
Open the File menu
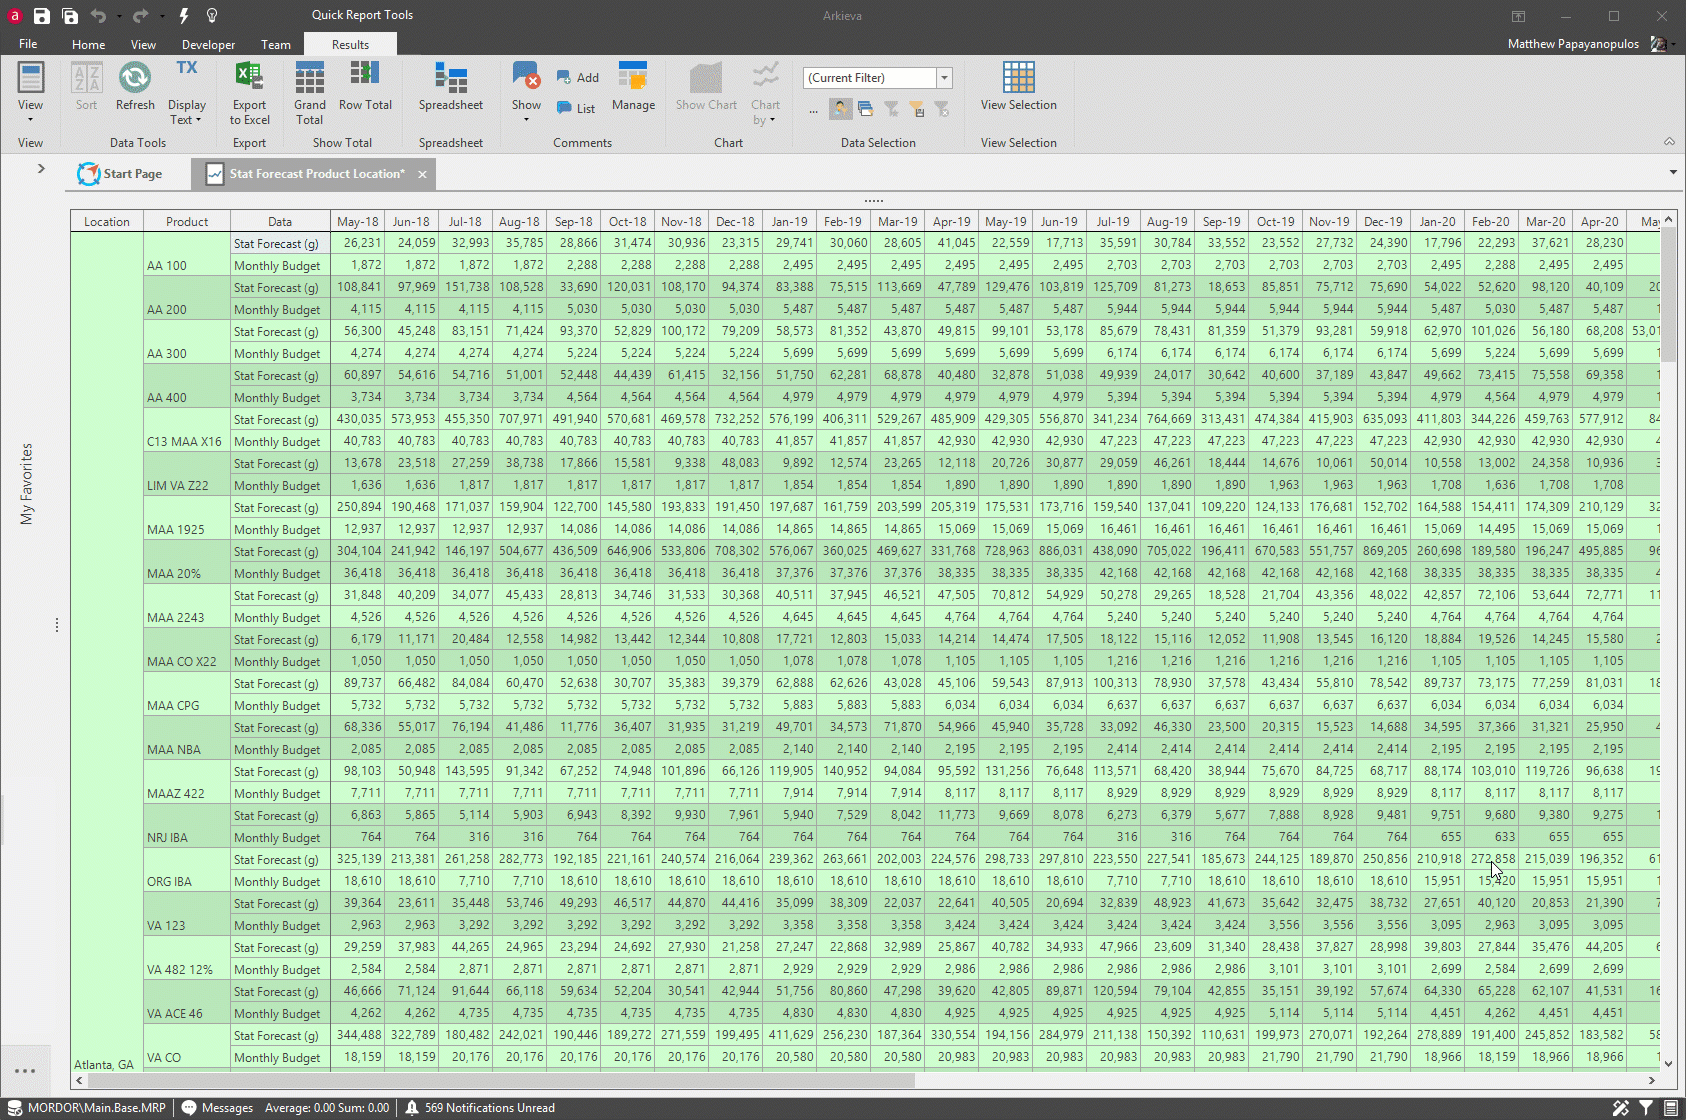tap(28, 44)
